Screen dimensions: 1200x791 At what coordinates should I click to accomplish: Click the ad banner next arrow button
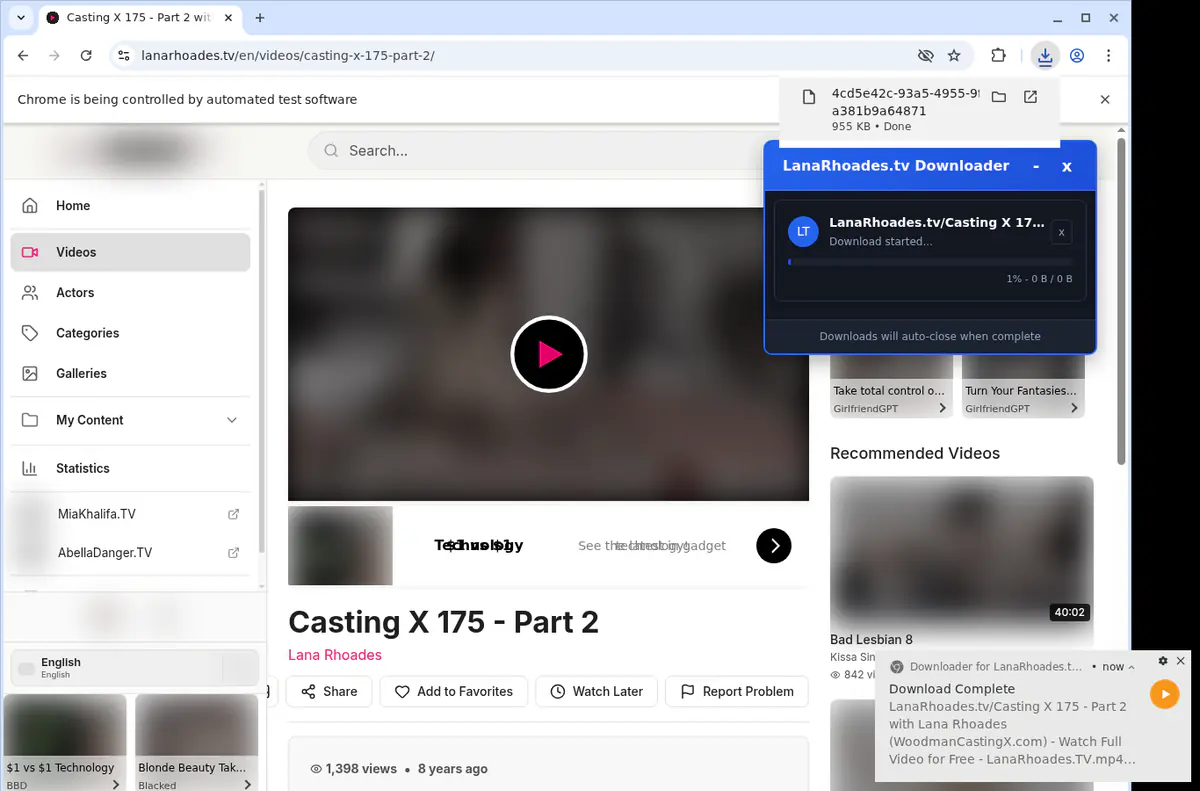pos(774,545)
